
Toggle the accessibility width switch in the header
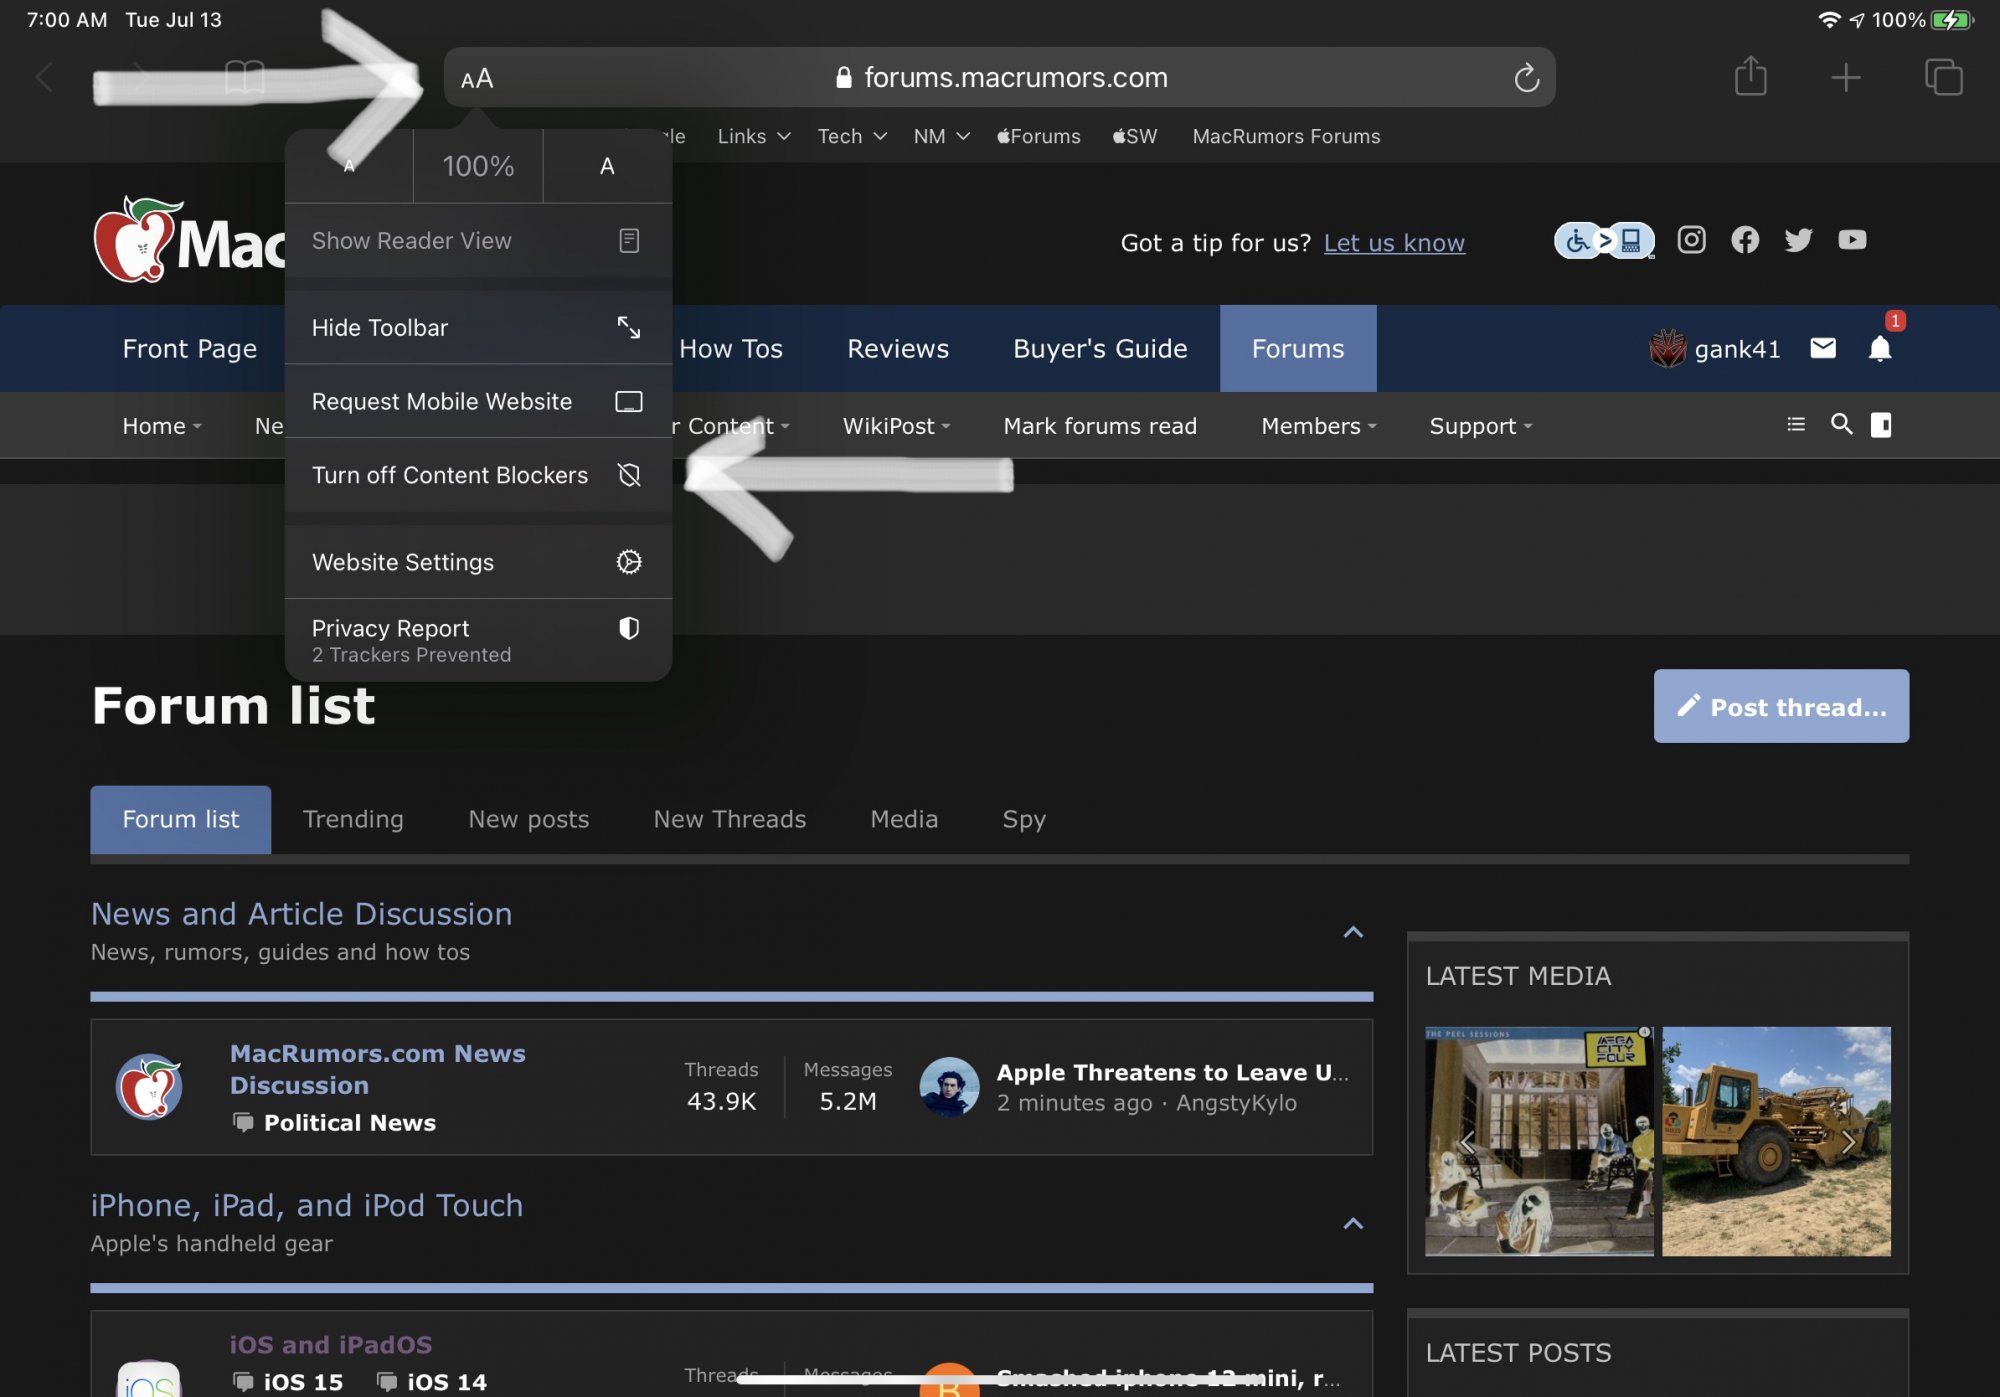point(1604,241)
